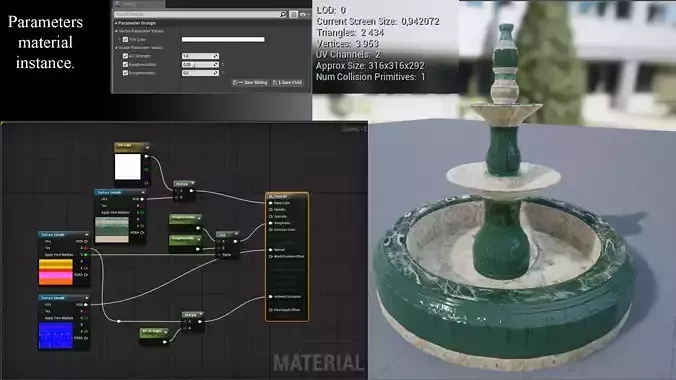Click RGB output pin on blue Texture Sample
Image resolution: width=676 pixels, height=380 pixels.
(x=85, y=305)
